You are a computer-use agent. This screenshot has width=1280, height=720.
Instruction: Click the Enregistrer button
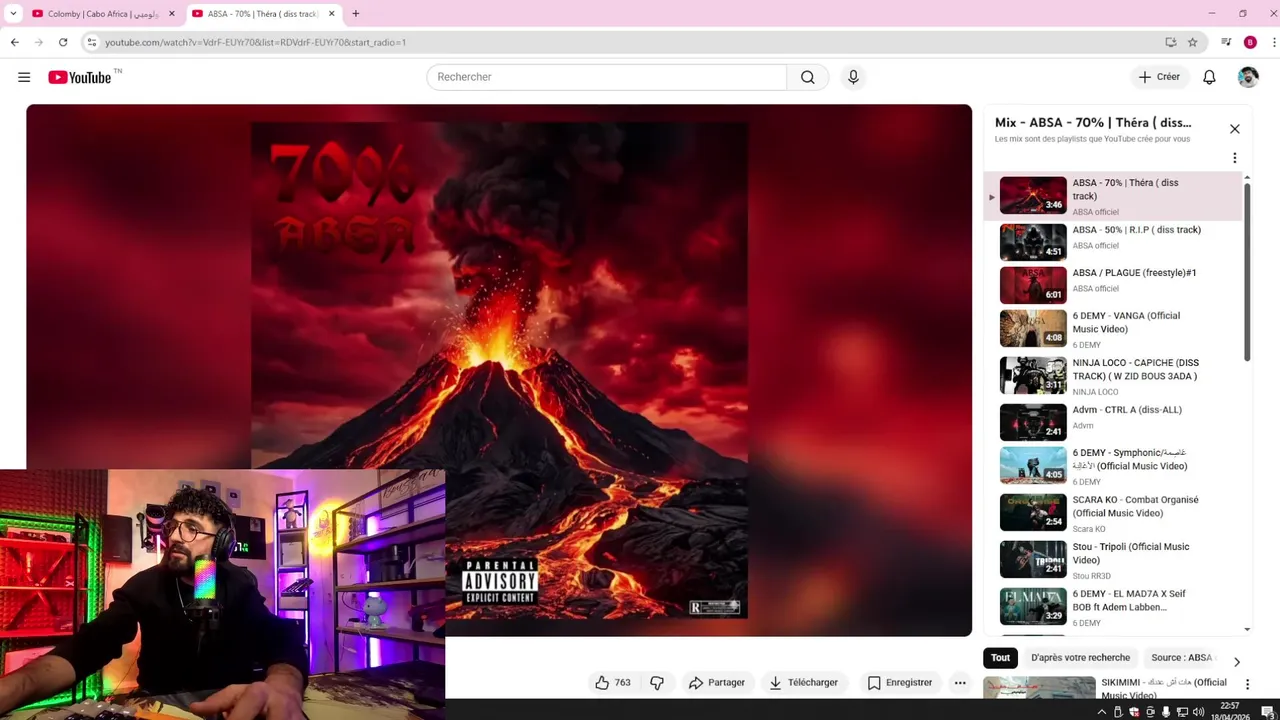(900, 683)
